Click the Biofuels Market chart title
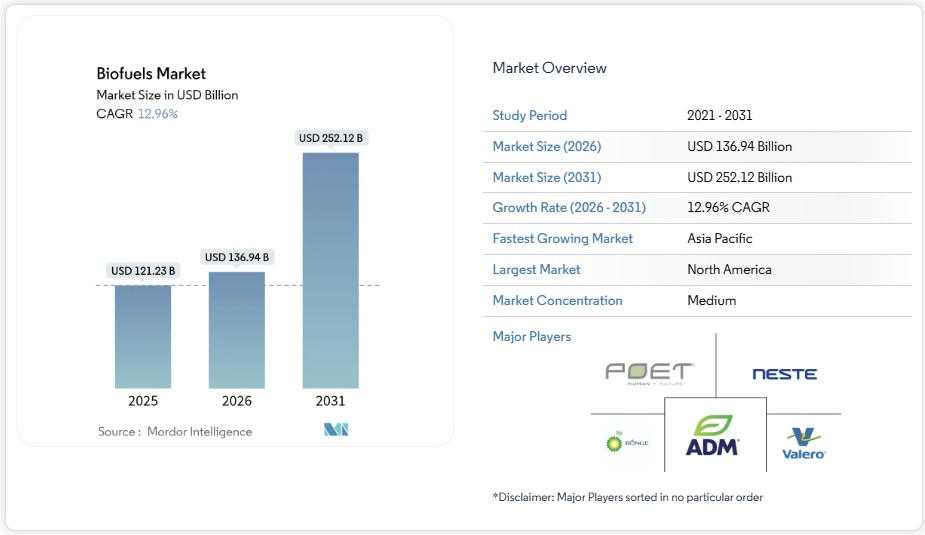This screenshot has height=535, width=925. [151, 74]
